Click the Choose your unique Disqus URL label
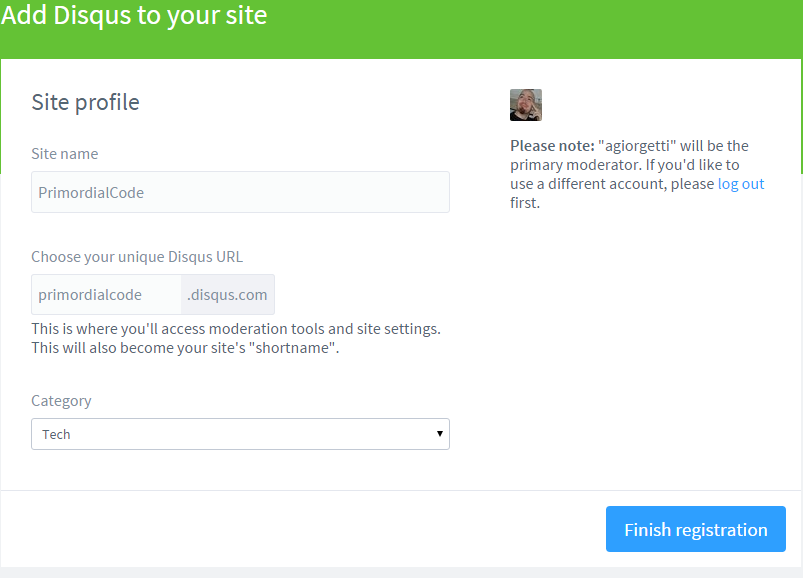This screenshot has width=803, height=578. (x=137, y=256)
